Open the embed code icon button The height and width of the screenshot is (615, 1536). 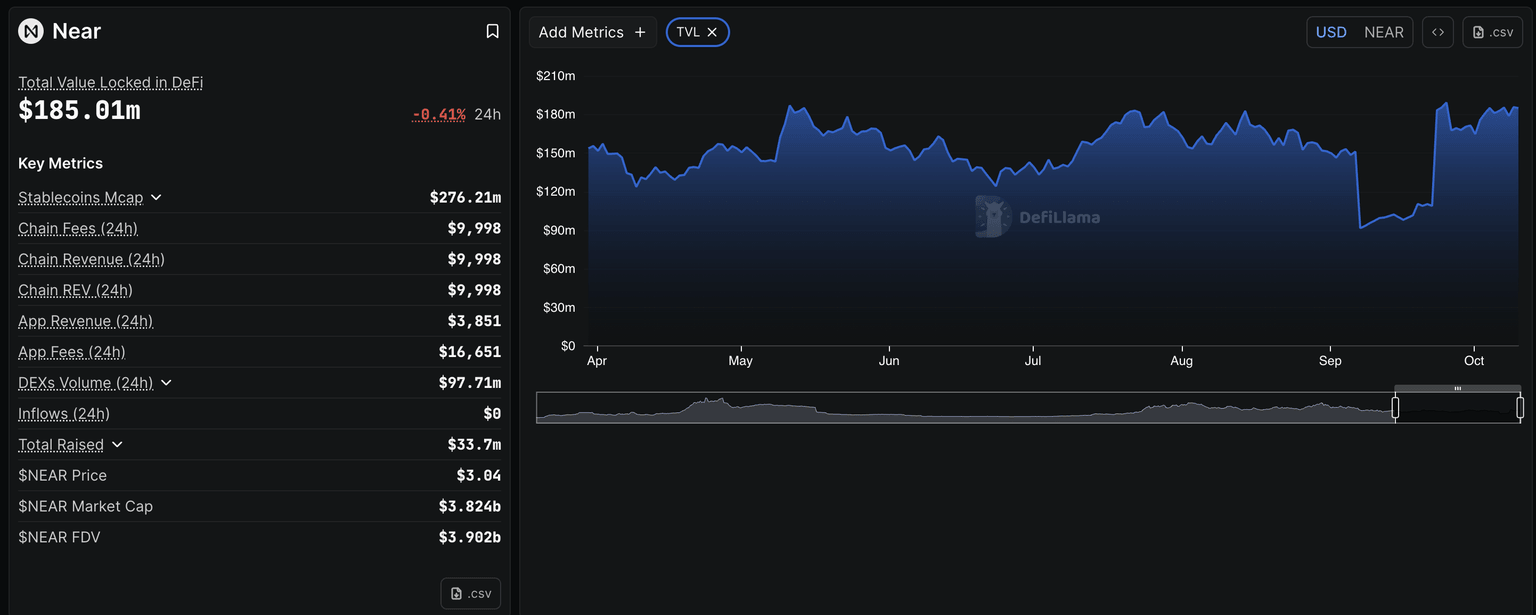click(1438, 32)
